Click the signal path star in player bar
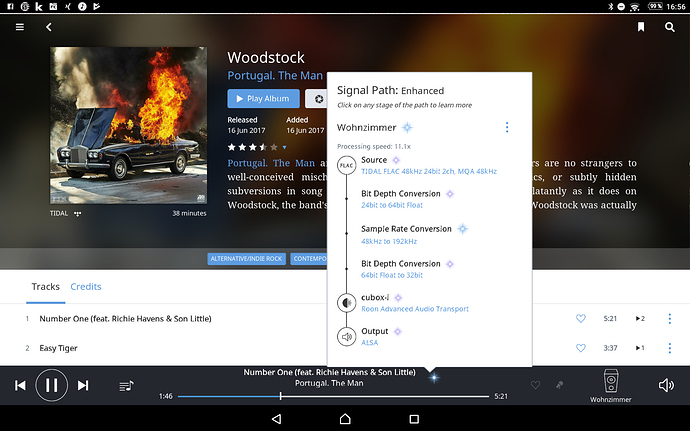This screenshot has height=431, width=690. click(434, 378)
